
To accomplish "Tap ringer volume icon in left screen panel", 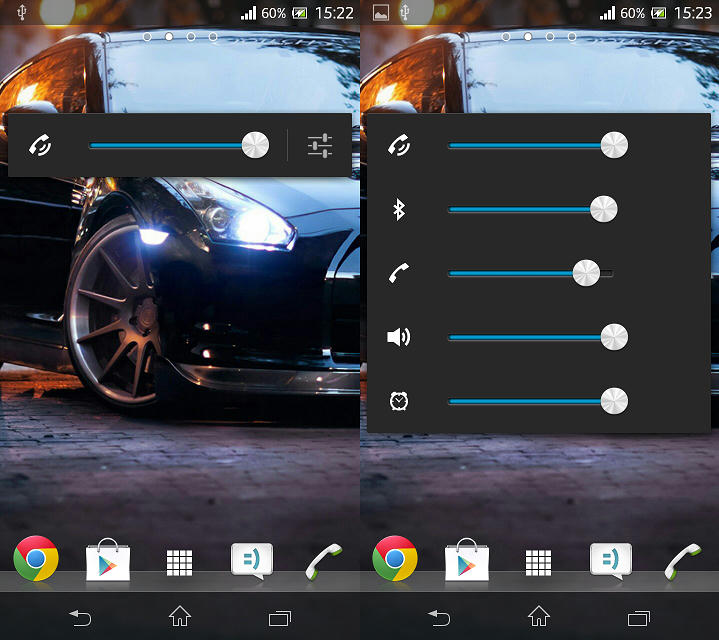I will (x=40, y=145).
